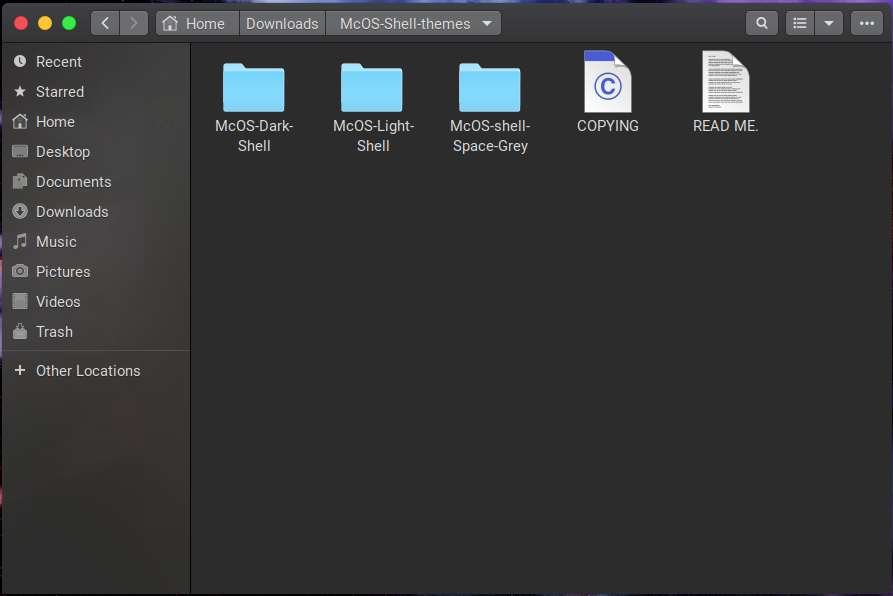Click the Desktop icon in sidebar

pyautogui.click(x=20, y=151)
